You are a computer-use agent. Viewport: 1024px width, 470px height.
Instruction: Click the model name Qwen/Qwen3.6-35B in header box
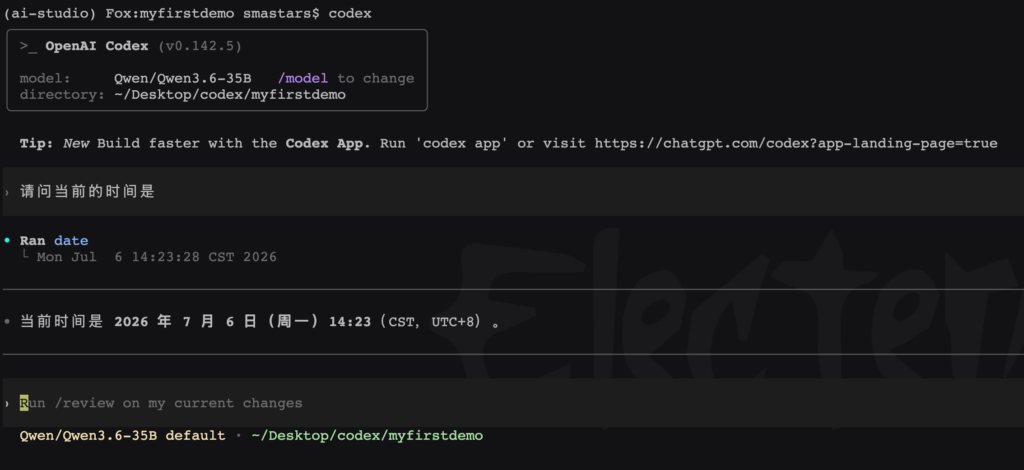point(182,78)
